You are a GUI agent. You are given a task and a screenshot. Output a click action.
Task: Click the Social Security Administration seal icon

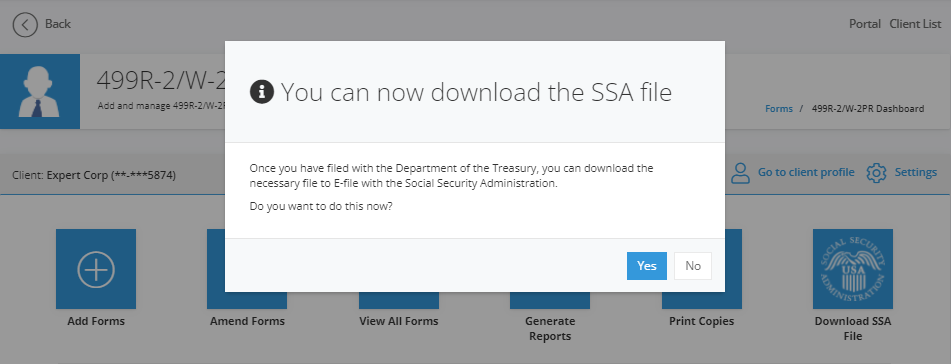(x=853, y=269)
